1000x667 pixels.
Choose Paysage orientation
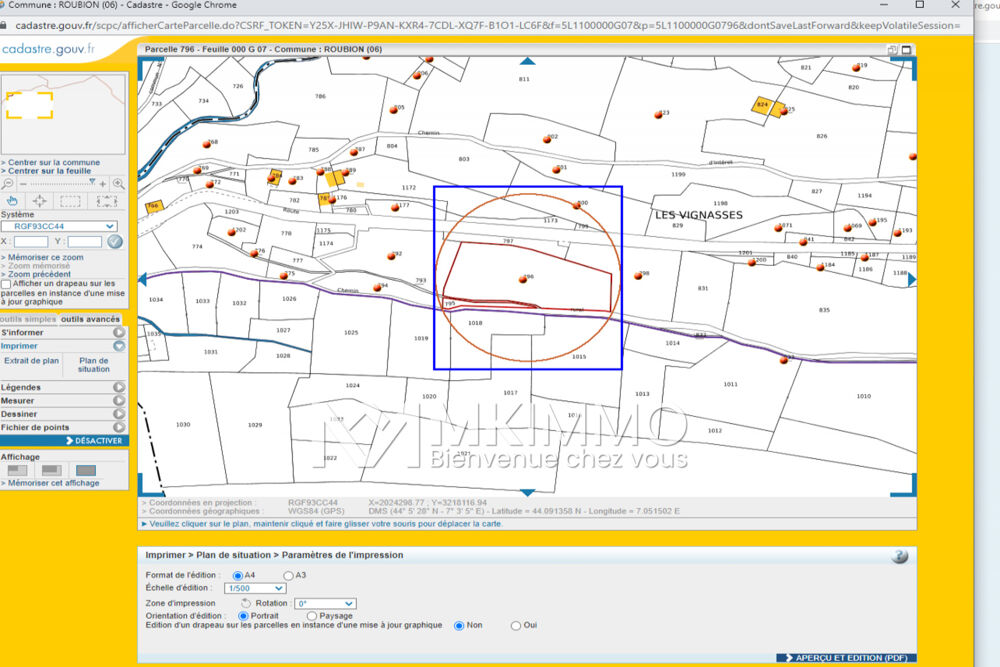click(x=312, y=616)
